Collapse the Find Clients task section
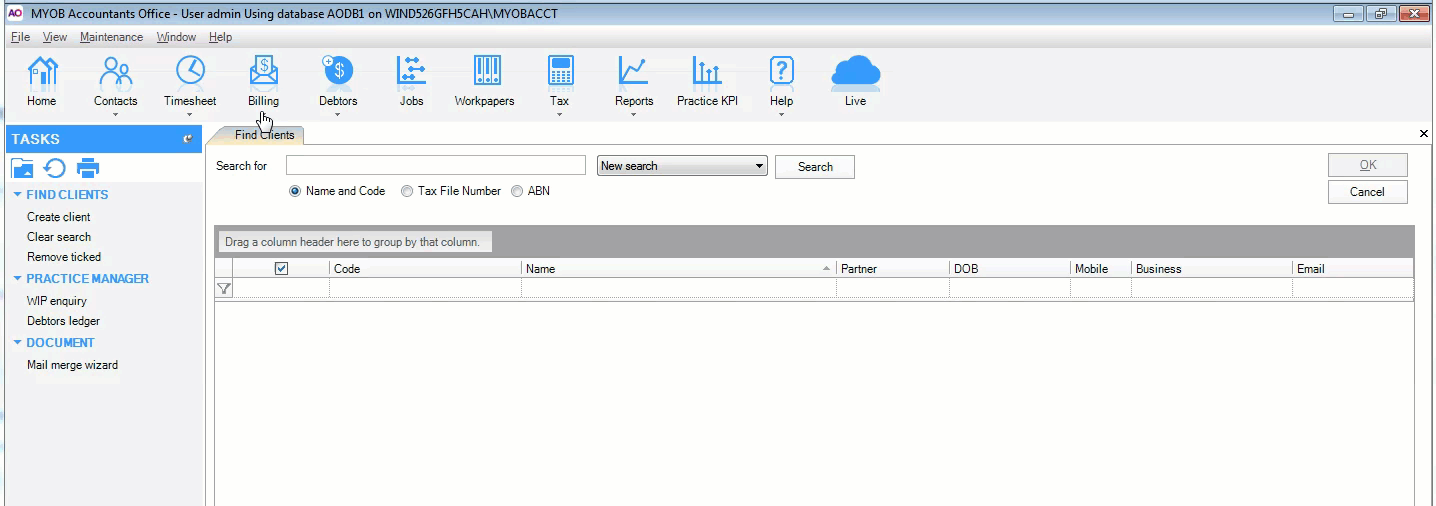Image resolution: width=1436 pixels, height=506 pixels. pyautogui.click(x=17, y=195)
